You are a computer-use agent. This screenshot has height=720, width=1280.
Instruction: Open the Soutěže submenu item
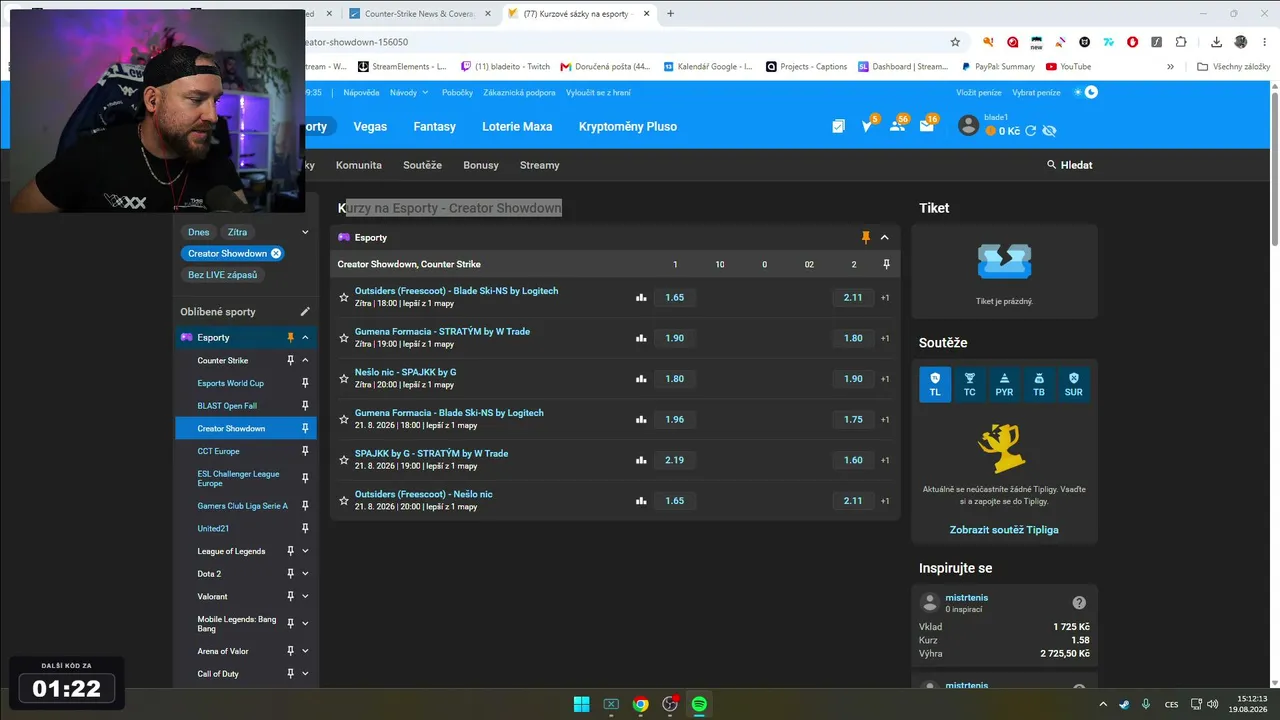coord(422,165)
